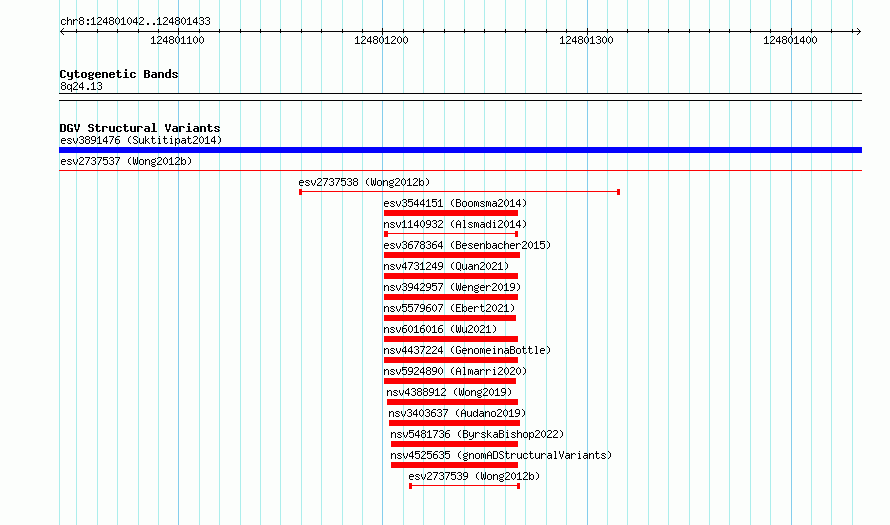Click red bar under nsv3403637
This screenshot has height=525, width=890.
[454, 423]
